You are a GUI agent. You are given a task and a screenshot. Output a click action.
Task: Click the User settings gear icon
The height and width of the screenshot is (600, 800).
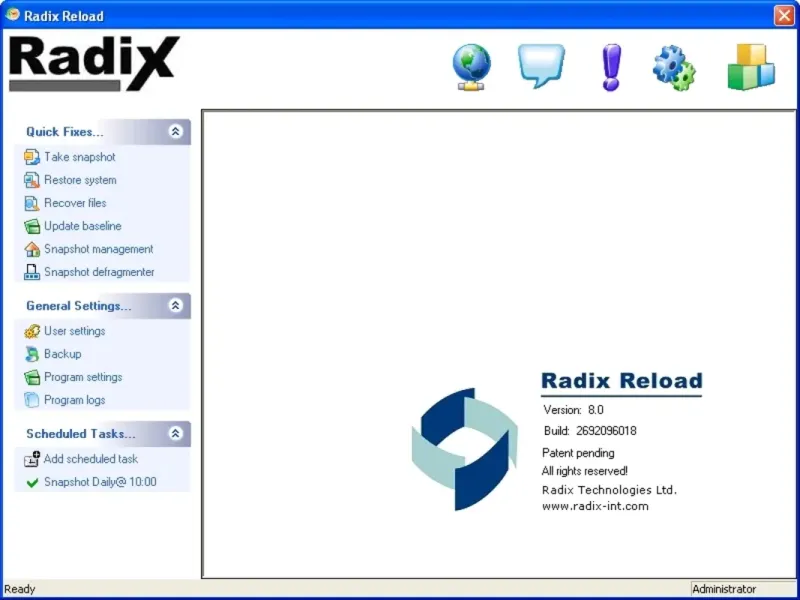[32, 331]
